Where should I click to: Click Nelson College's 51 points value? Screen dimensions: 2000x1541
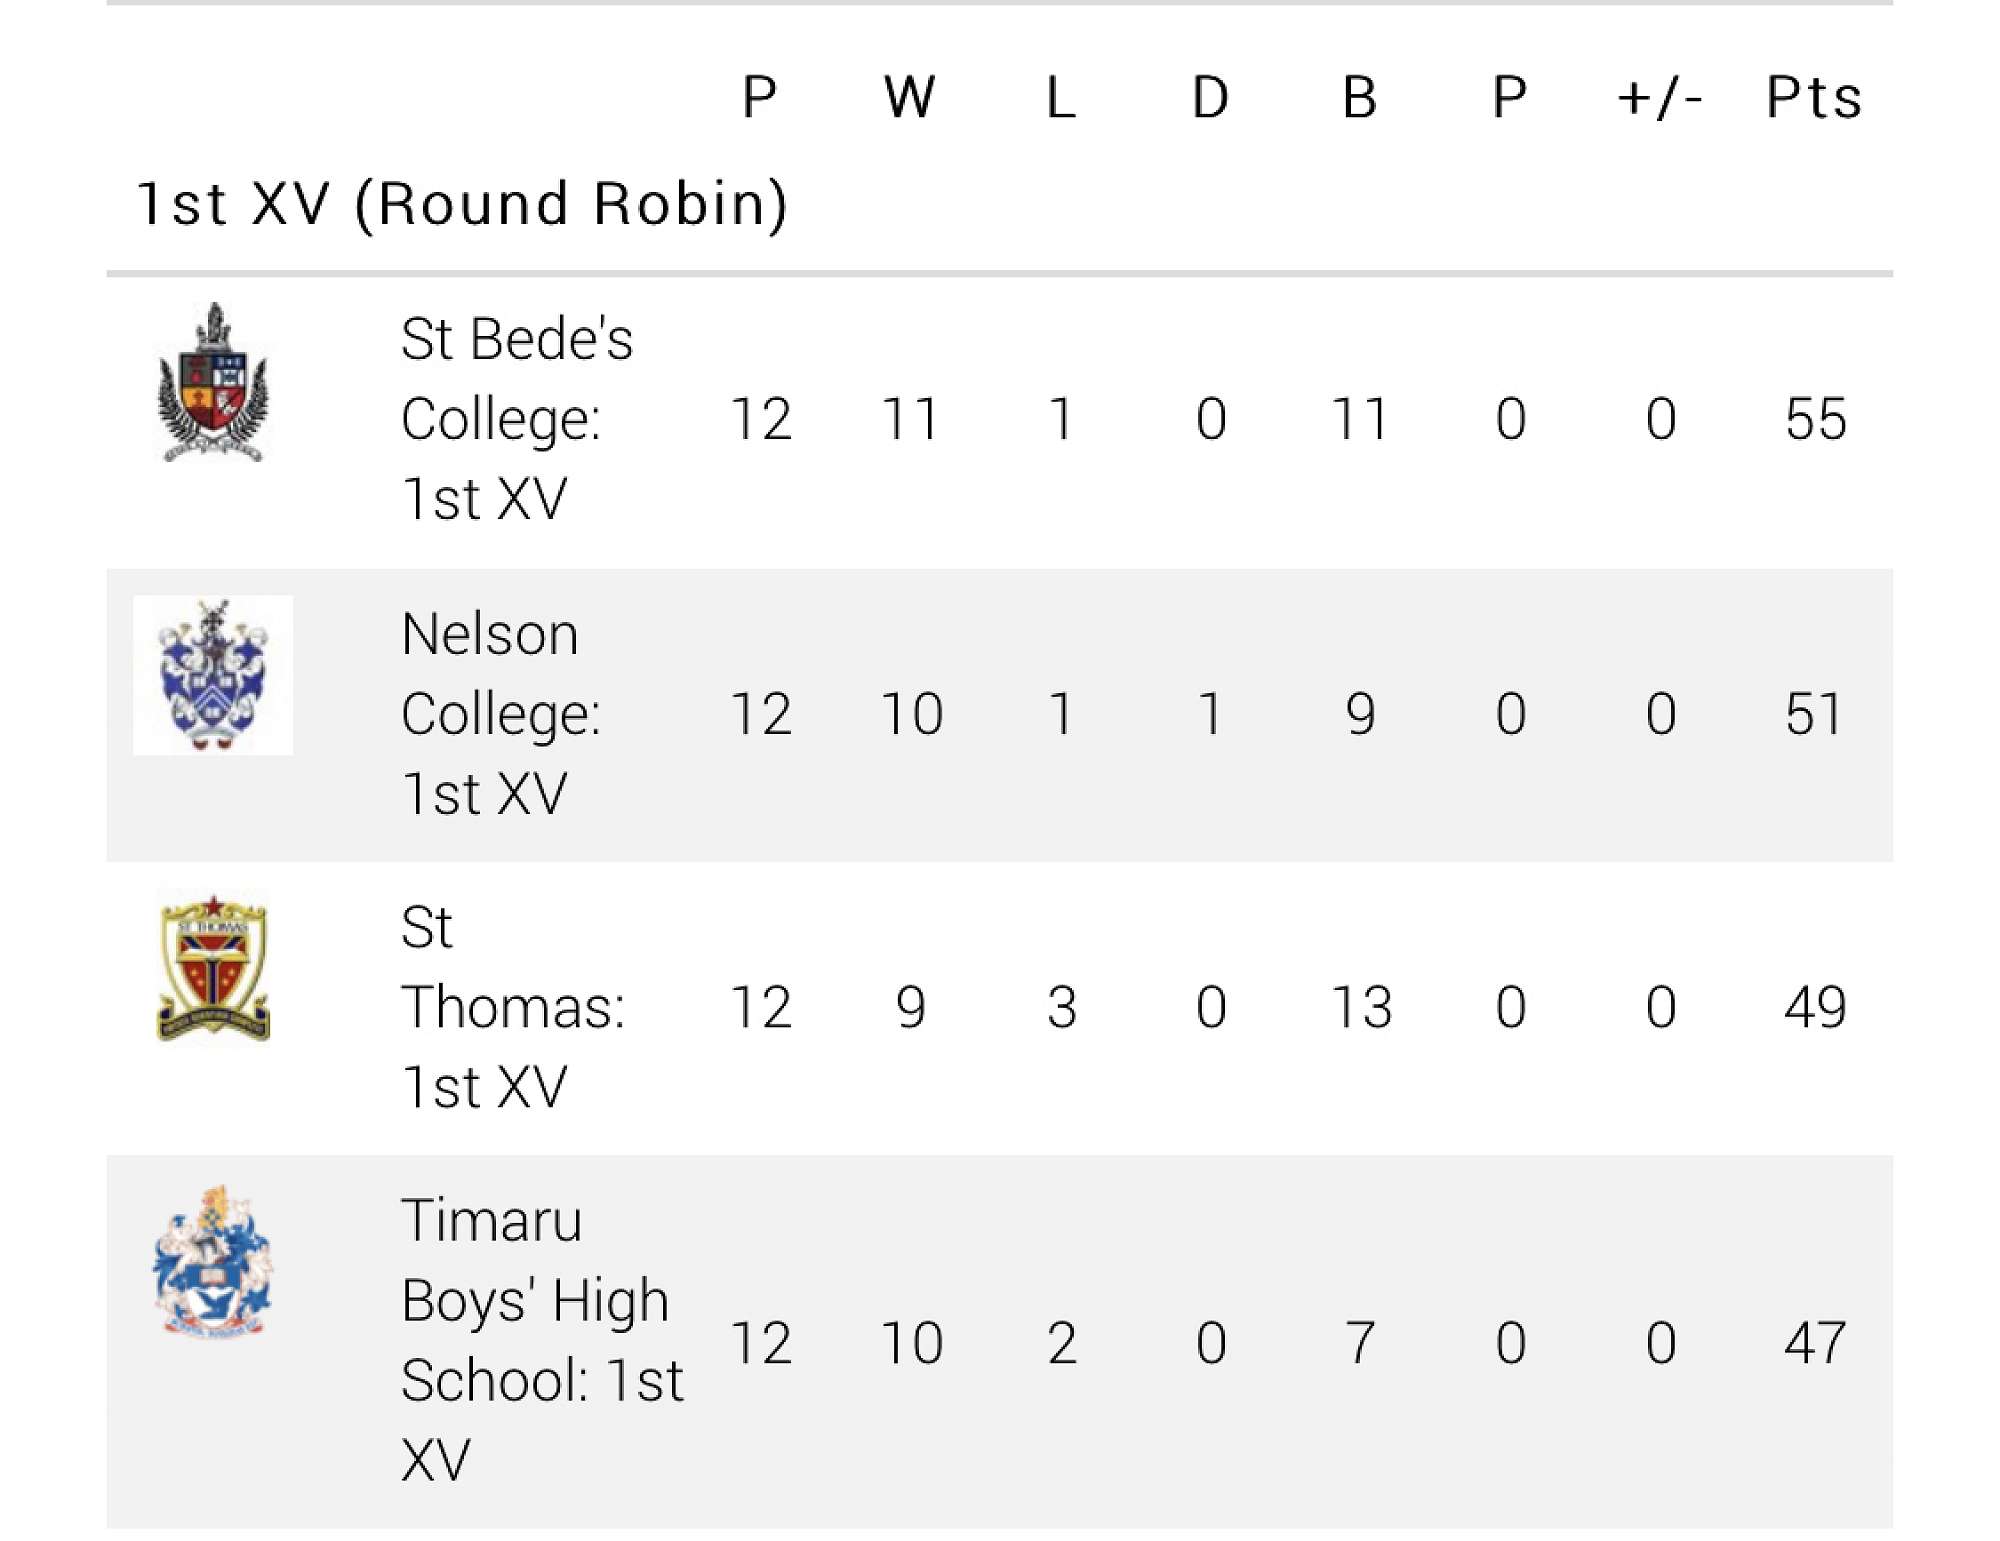[1813, 714]
